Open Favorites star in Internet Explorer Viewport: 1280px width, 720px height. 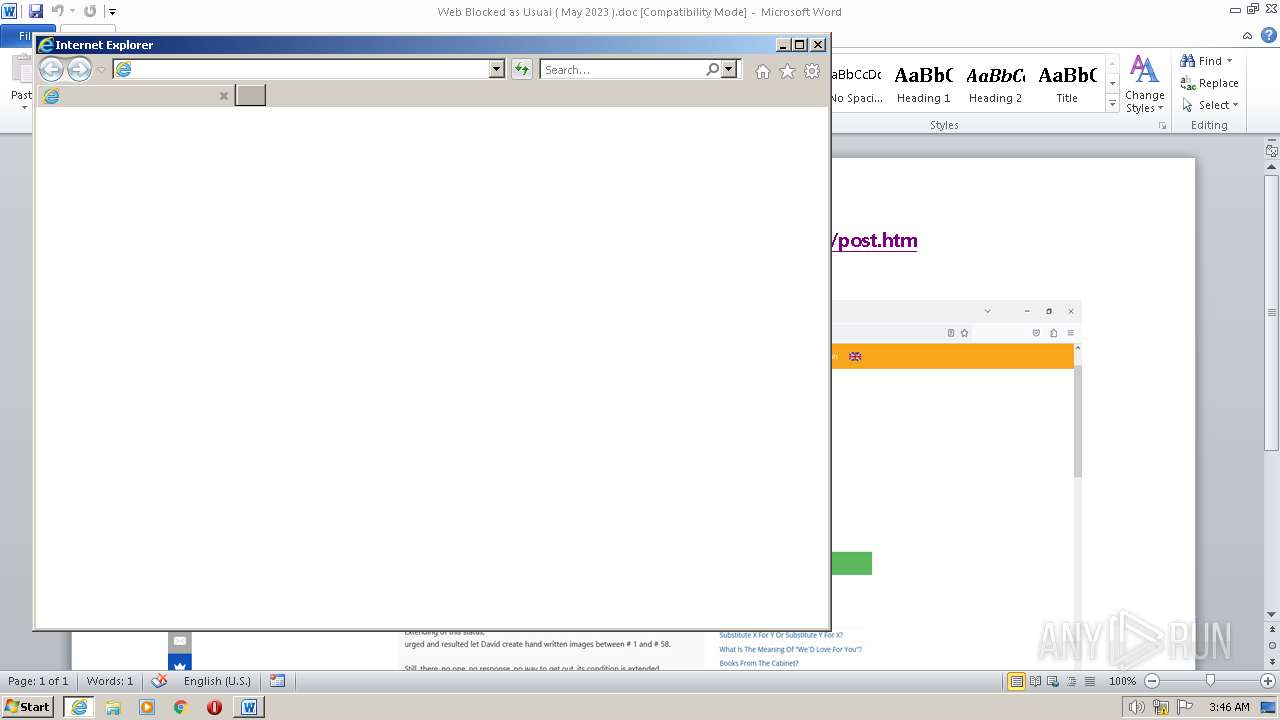(x=787, y=71)
